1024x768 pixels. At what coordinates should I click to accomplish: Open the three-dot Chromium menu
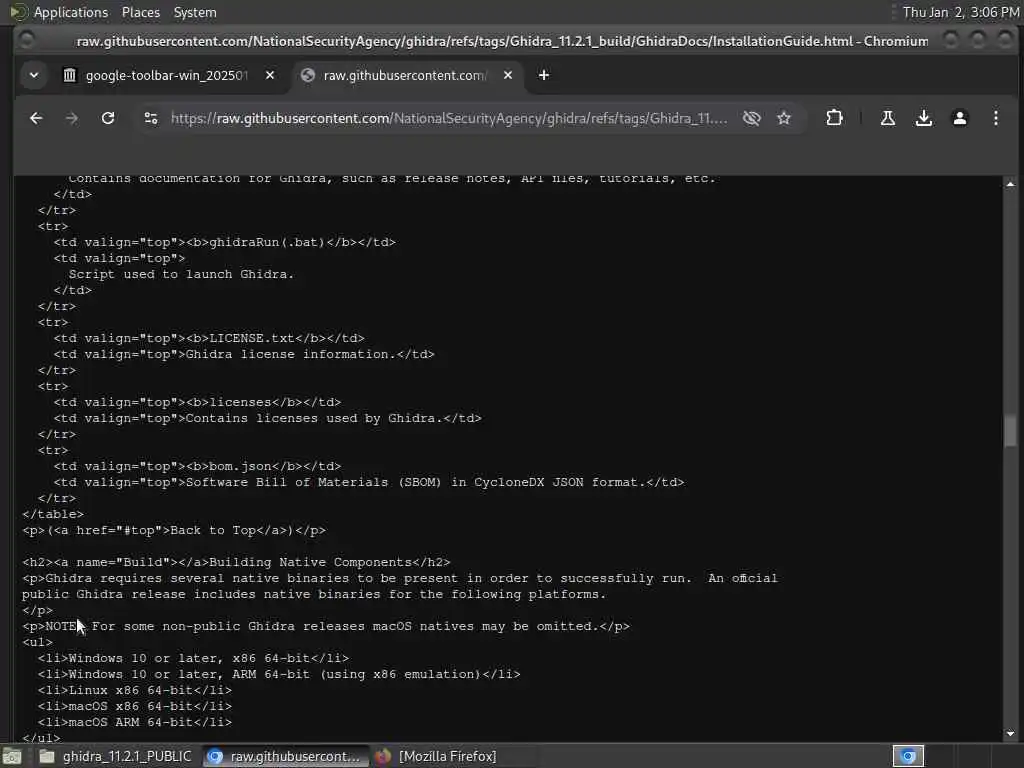(x=995, y=118)
